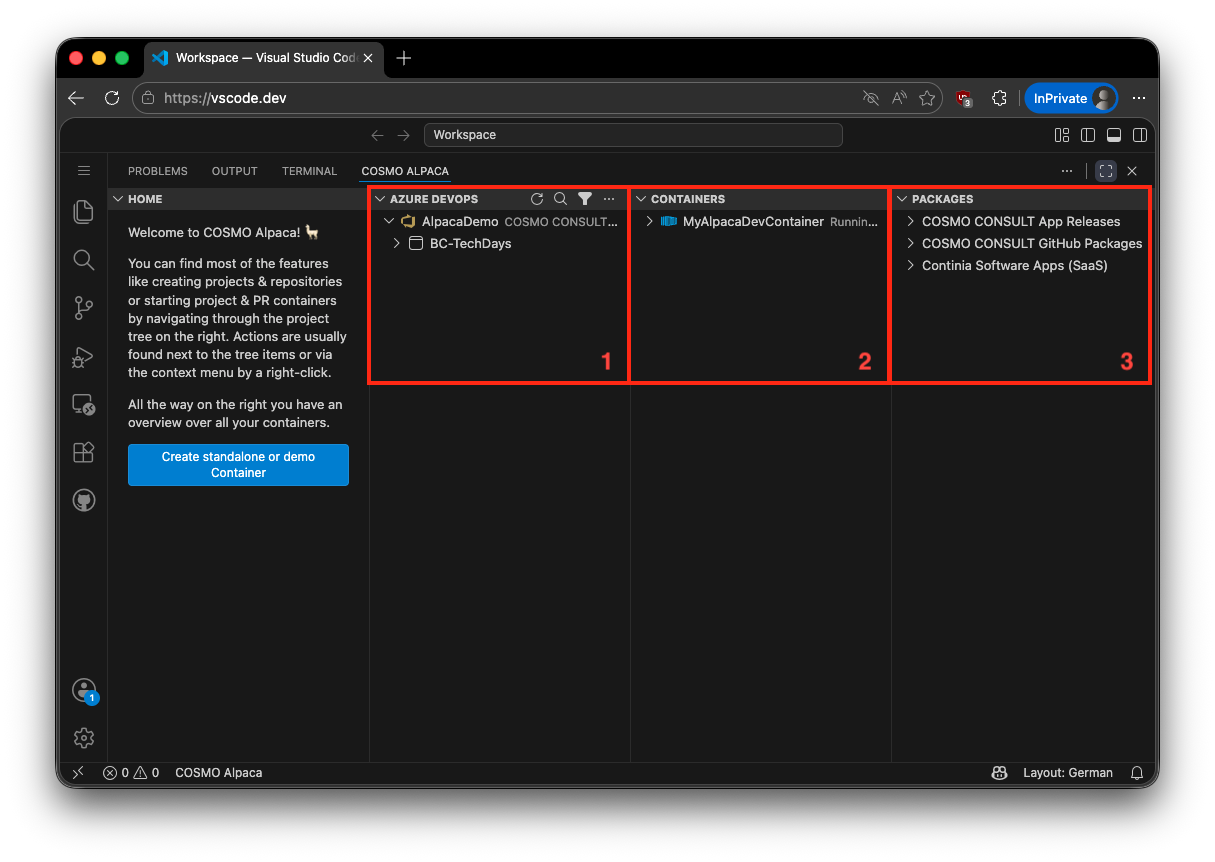View tracking prevention icon in address bar
This screenshot has height=862, width=1215.
[x=870, y=98]
